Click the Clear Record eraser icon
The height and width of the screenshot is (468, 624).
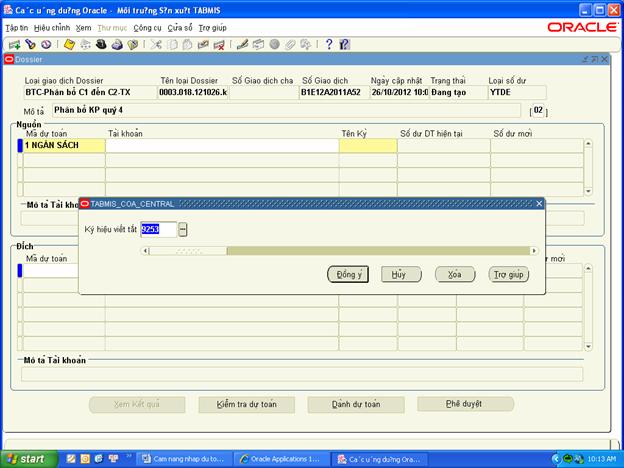coord(203,44)
